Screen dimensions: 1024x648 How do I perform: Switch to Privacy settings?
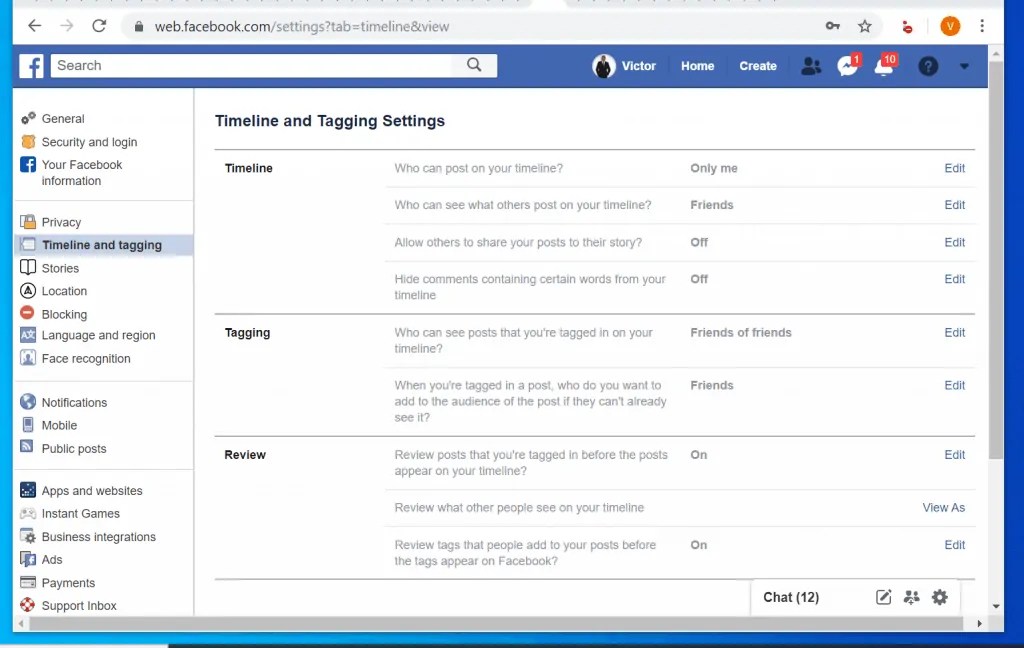point(62,221)
